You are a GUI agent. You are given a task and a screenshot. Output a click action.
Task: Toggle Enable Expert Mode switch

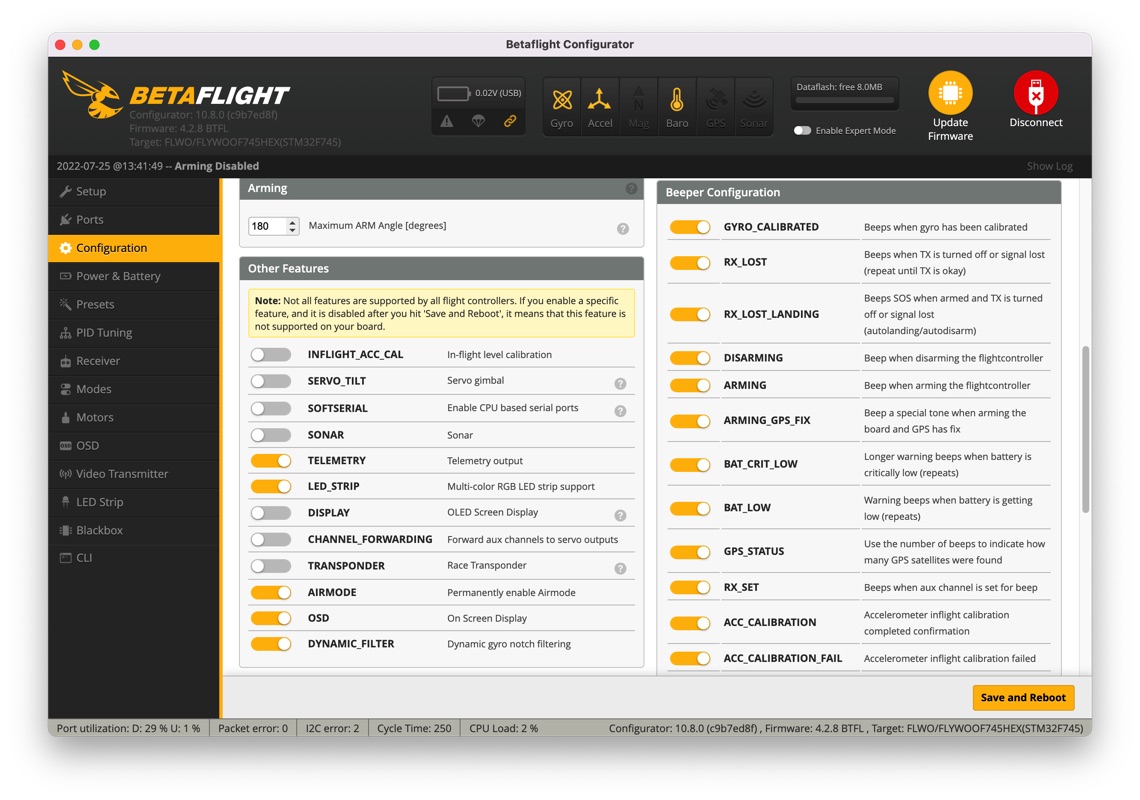tap(802, 131)
